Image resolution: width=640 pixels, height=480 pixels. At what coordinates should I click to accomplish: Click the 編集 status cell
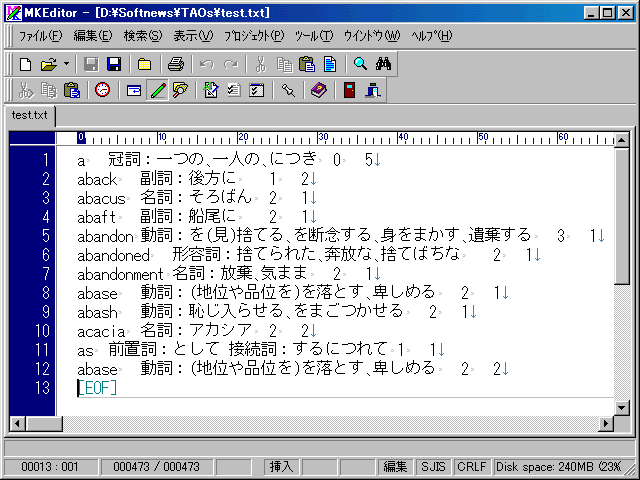click(x=395, y=467)
